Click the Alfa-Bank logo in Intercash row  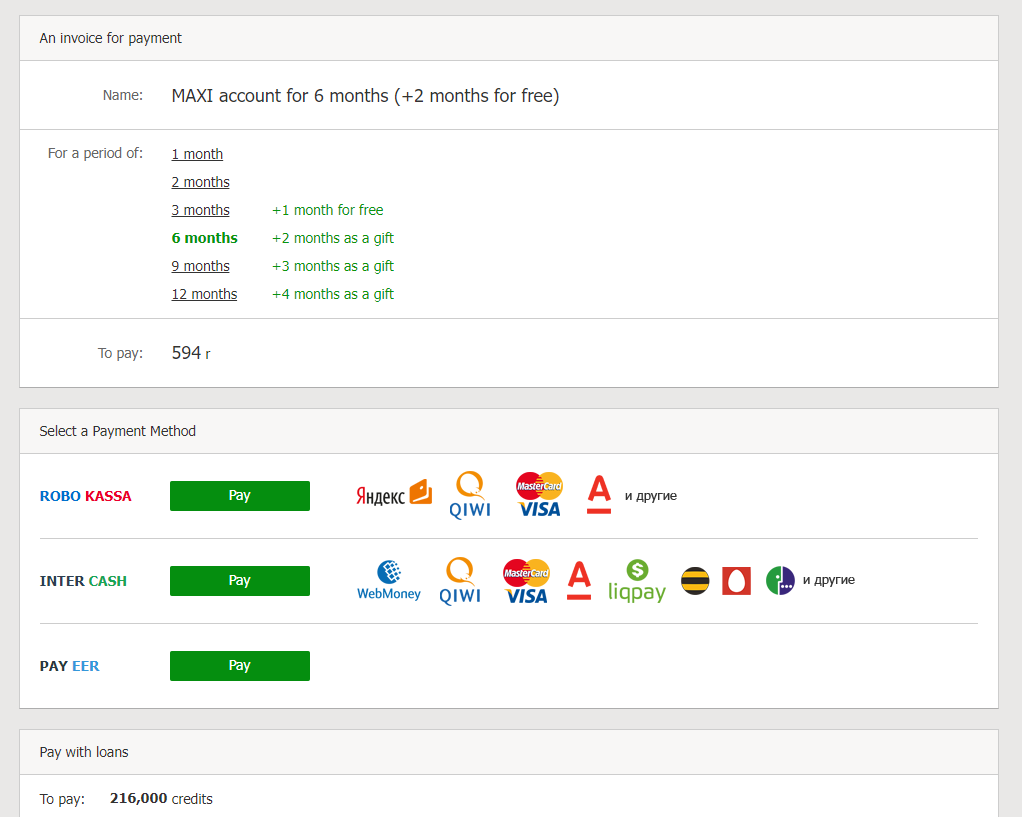(579, 580)
